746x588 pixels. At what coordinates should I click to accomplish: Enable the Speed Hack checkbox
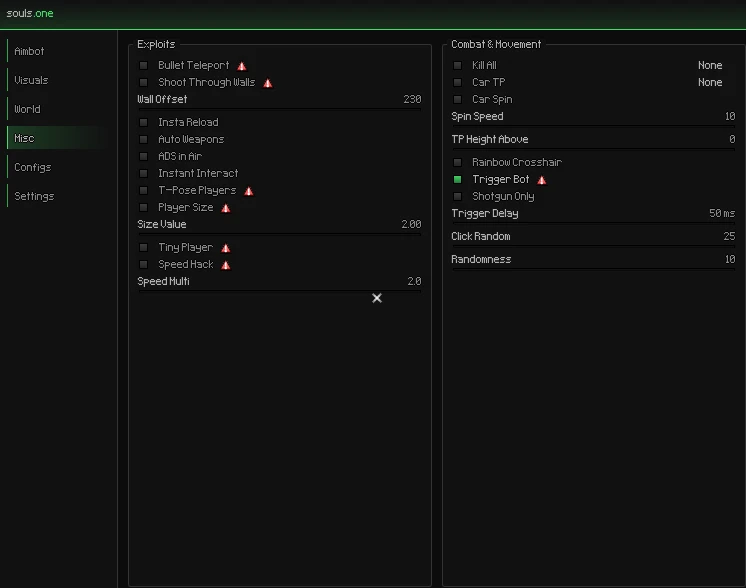(143, 265)
